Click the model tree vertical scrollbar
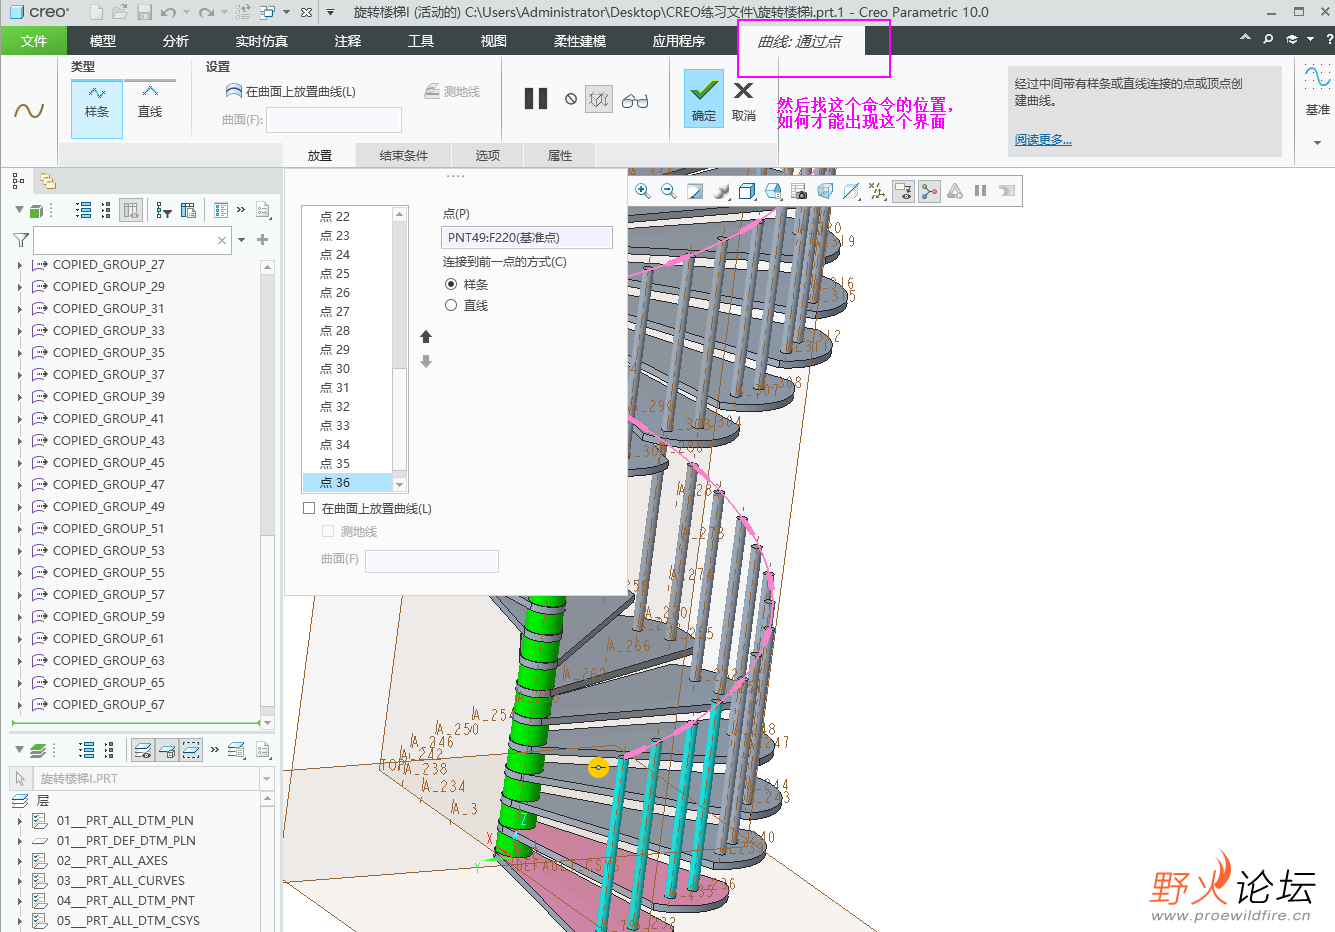Viewport: 1335px width, 932px height. tap(267, 495)
